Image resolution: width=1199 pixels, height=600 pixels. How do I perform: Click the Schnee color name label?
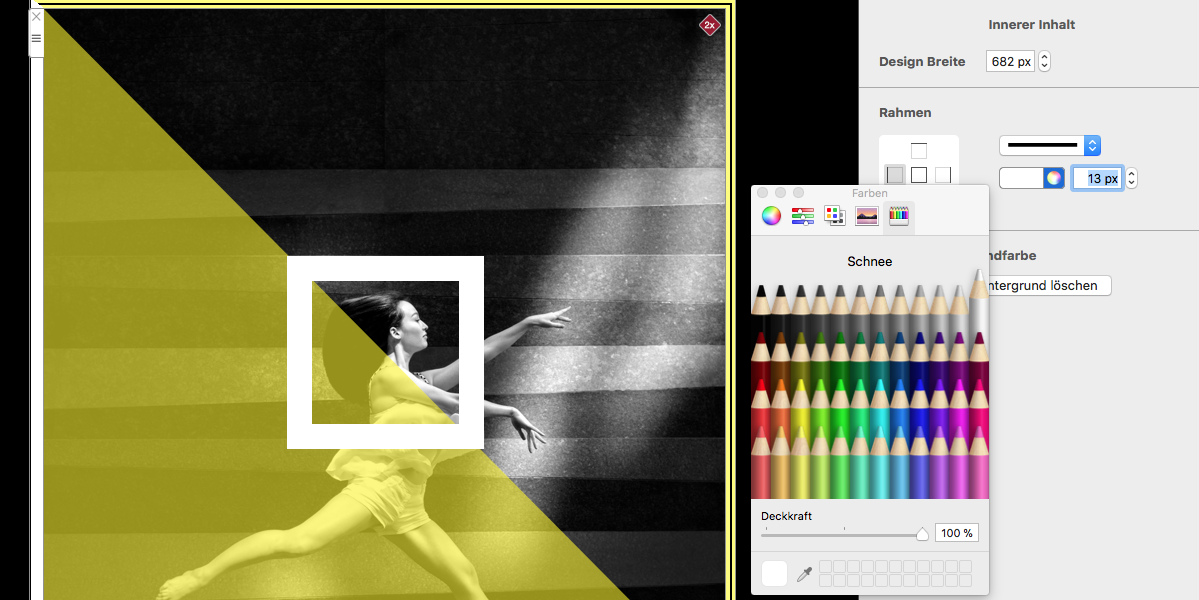click(x=869, y=261)
